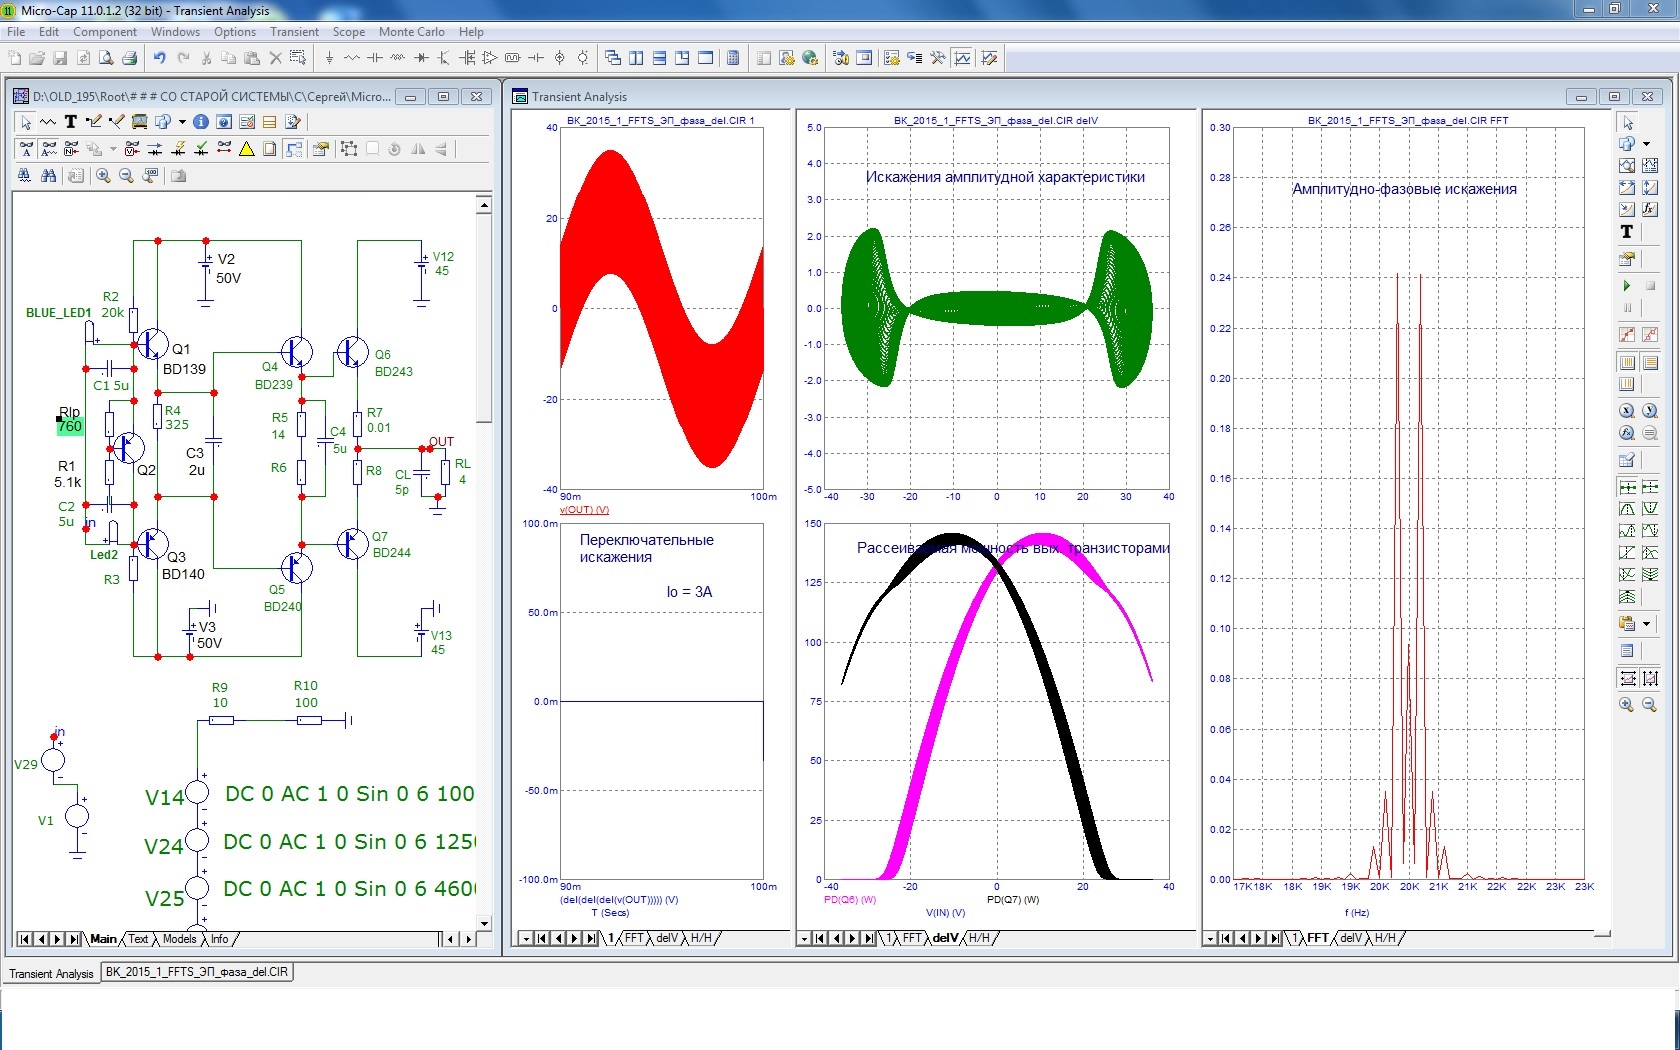This screenshot has width=1680, height=1050.
Task: Place a diode component
Action: coord(421,58)
